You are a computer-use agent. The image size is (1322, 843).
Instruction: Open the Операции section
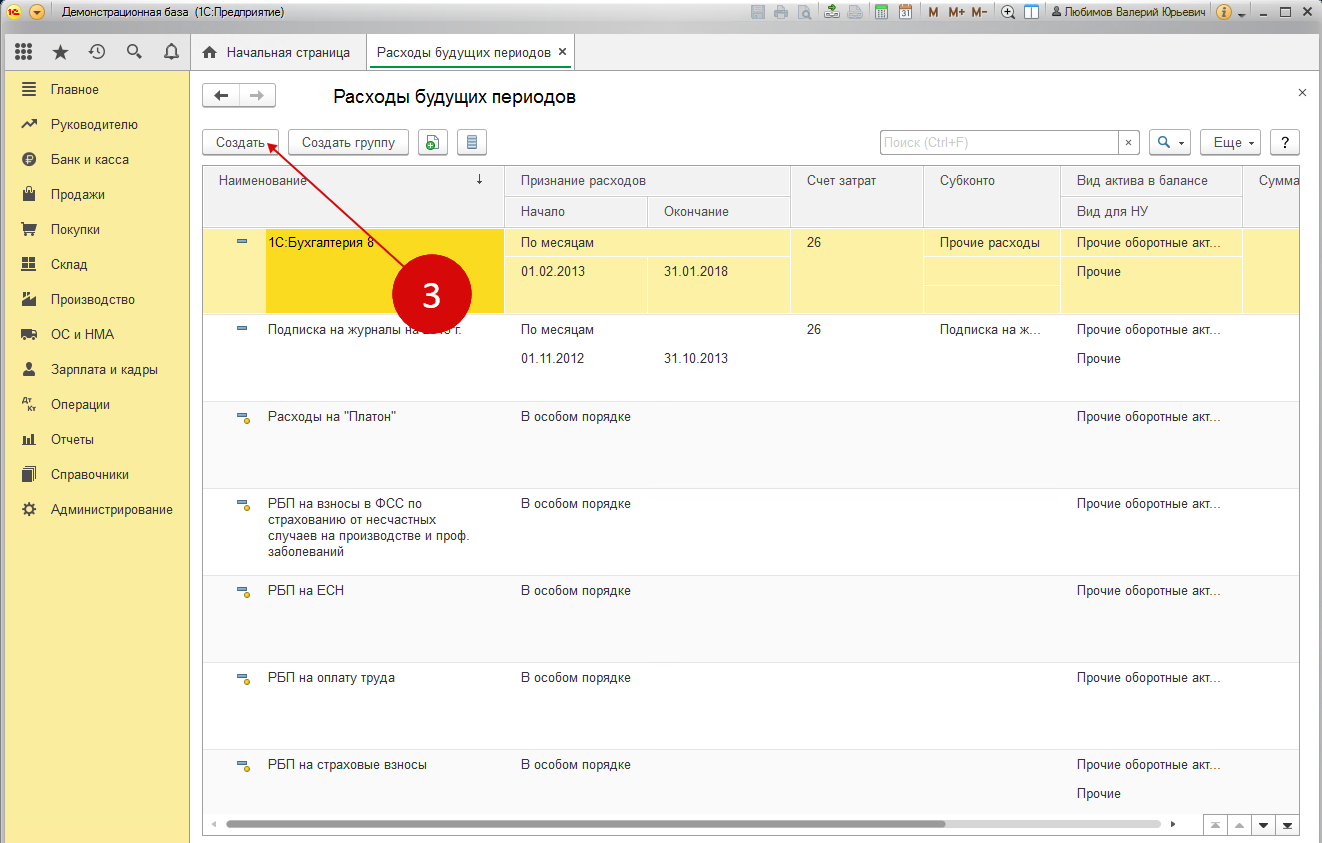tap(95, 404)
